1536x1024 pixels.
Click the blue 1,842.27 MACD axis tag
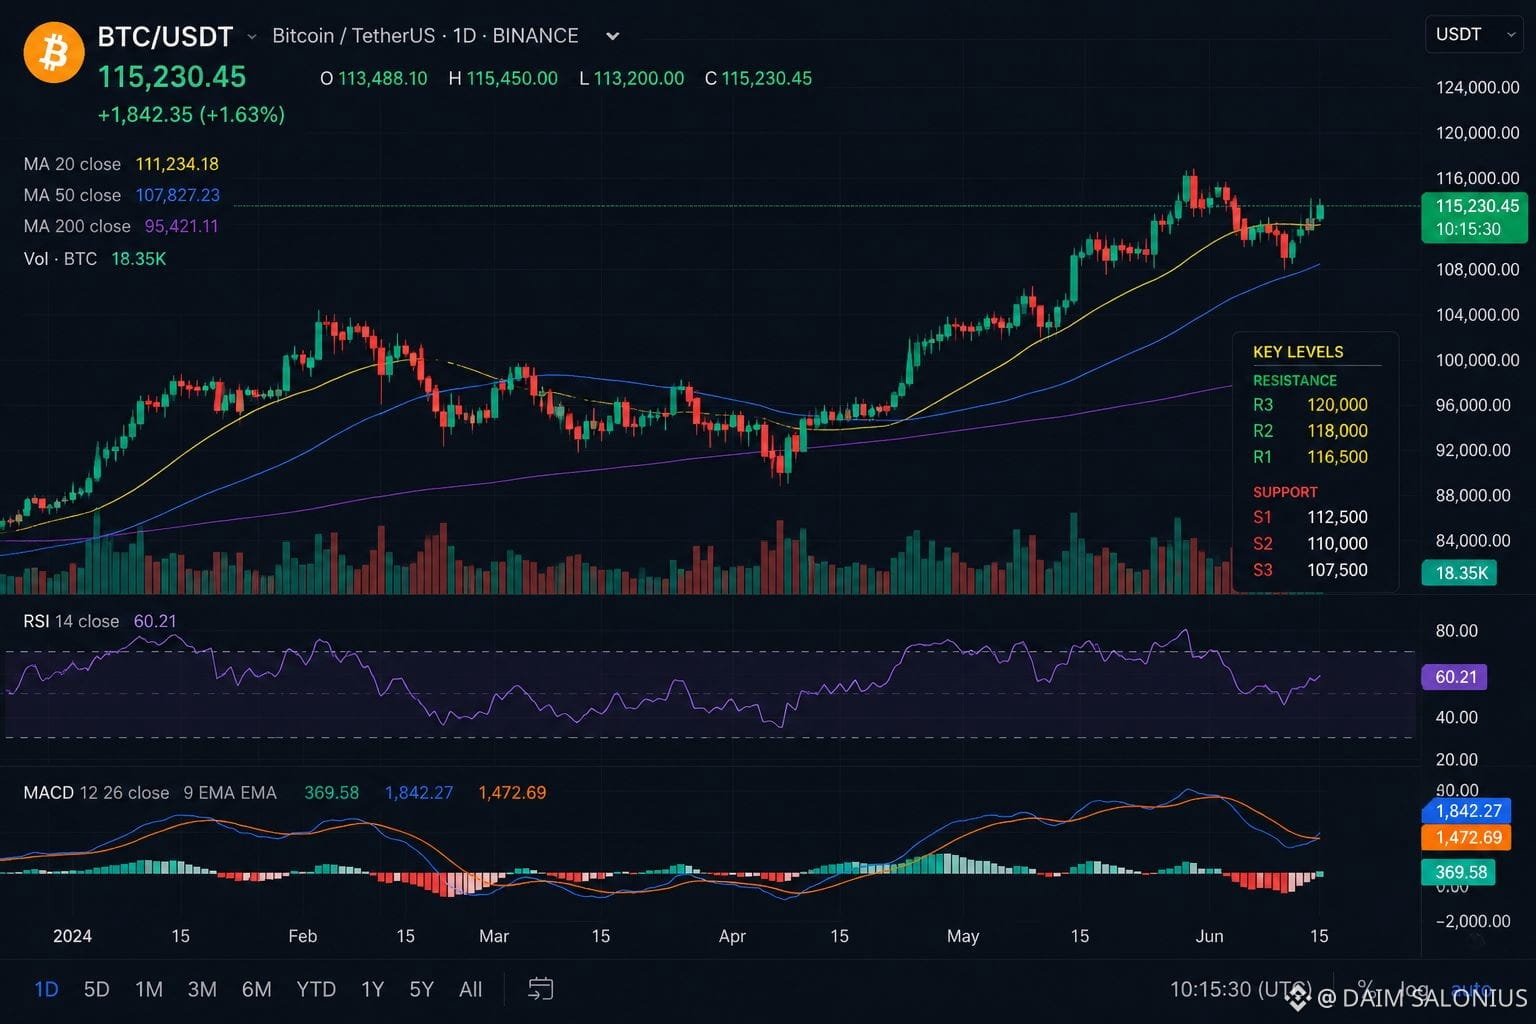tap(1466, 811)
